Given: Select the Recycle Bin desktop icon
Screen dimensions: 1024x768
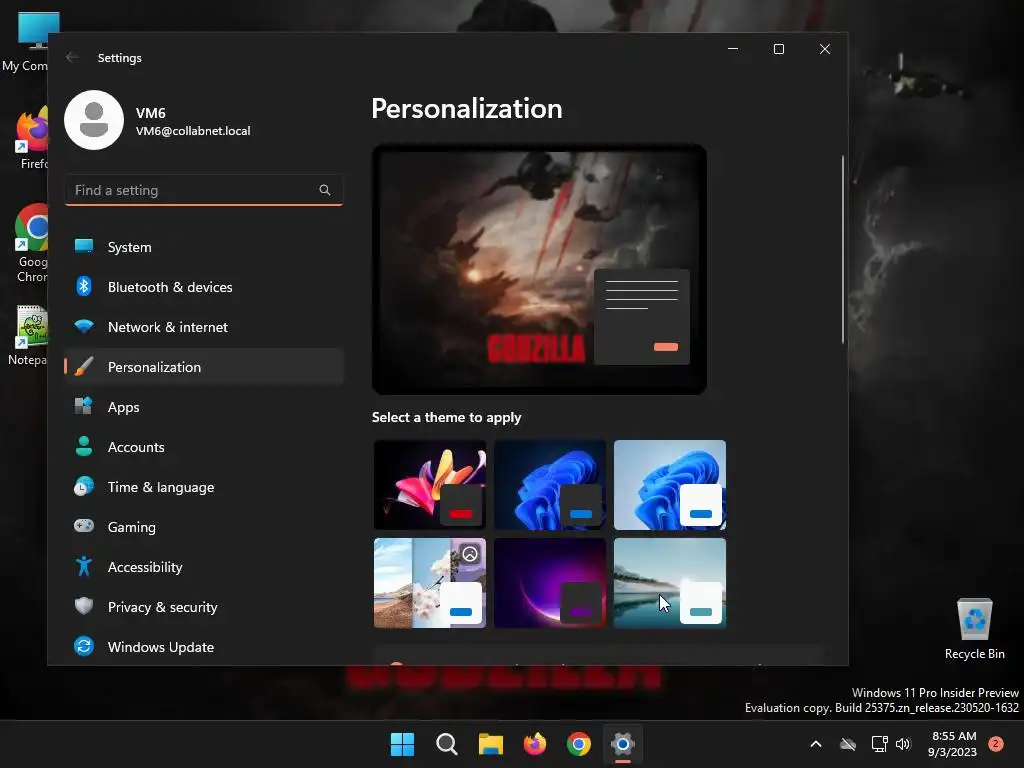Looking at the screenshot, I should (x=974, y=630).
